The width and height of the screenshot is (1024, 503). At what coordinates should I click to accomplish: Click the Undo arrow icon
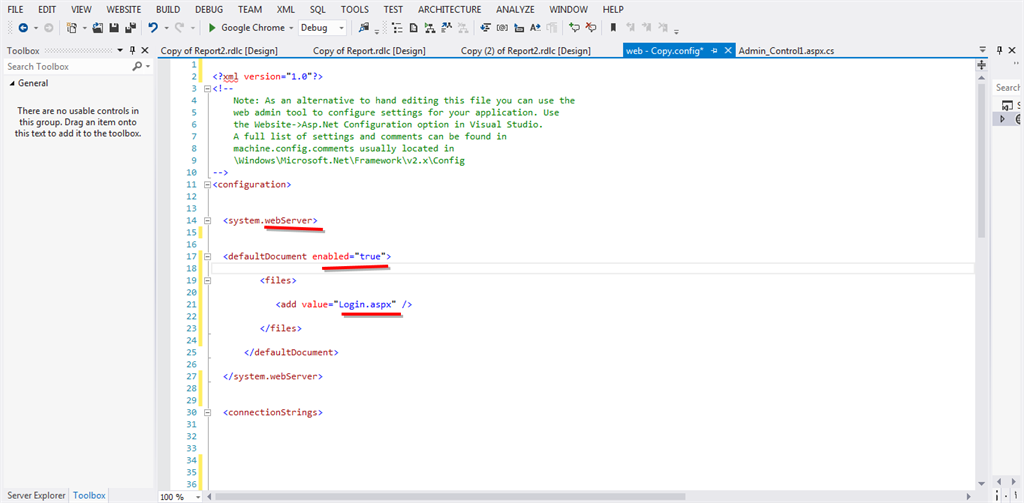click(153, 28)
